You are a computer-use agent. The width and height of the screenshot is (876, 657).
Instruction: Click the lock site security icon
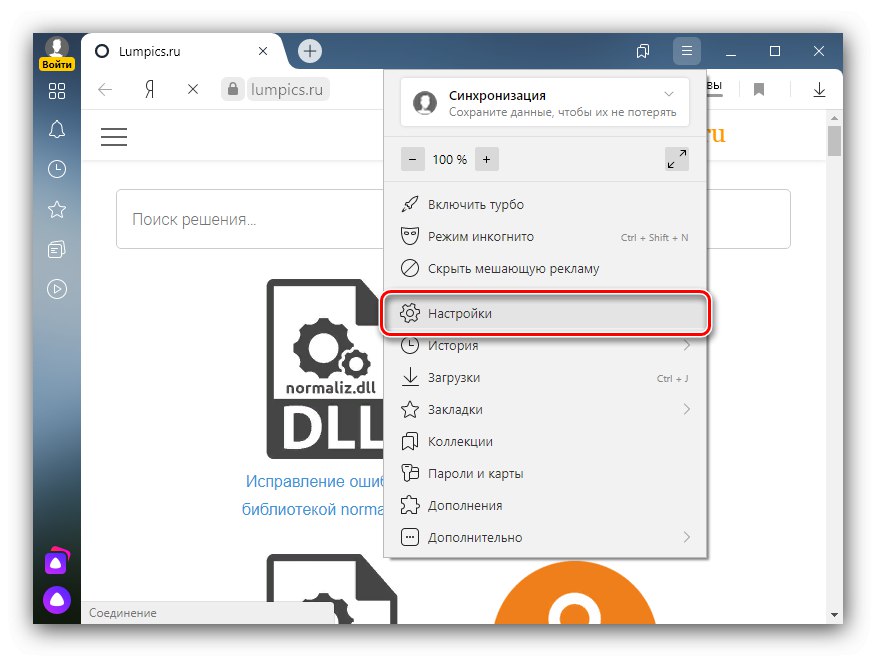click(x=233, y=89)
